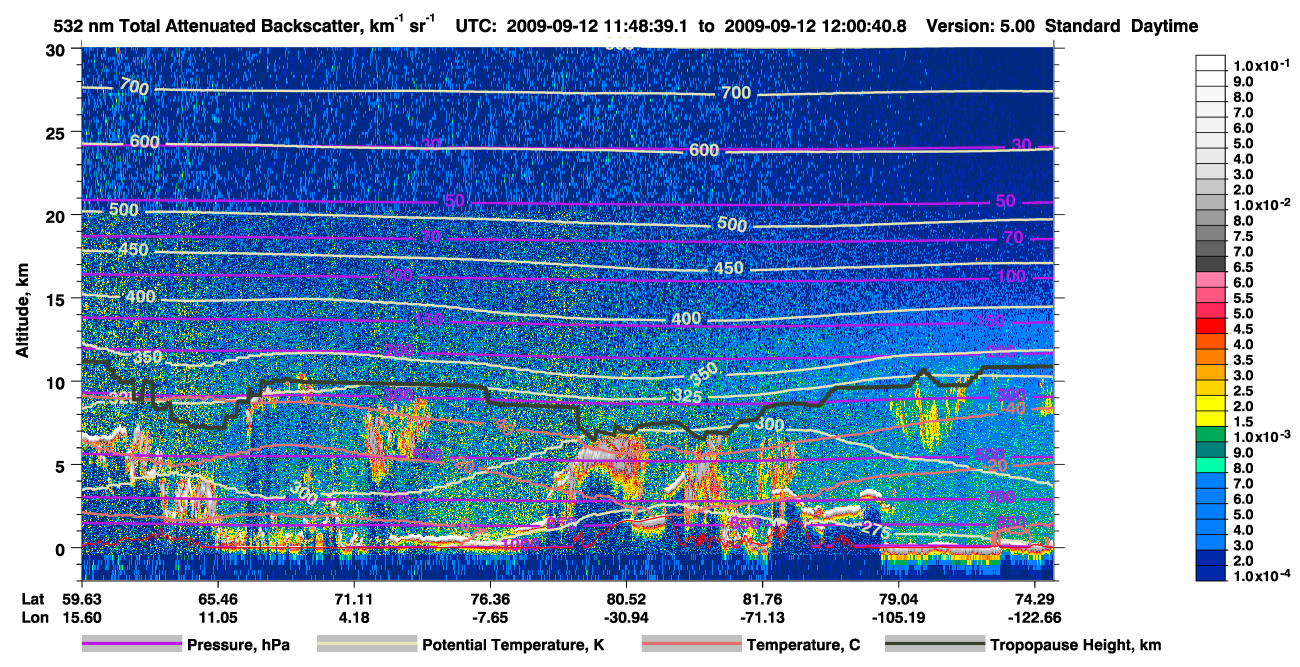
Task: Click the Potential Temperature legend line sample
Action: (367, 645)
